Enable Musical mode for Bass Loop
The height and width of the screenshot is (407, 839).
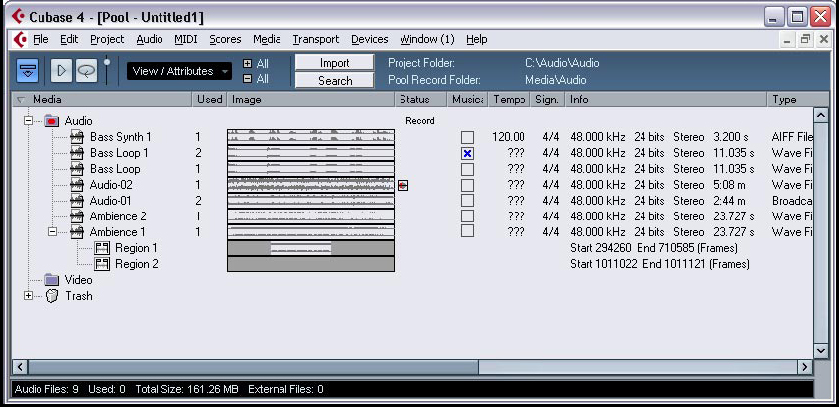467,170
